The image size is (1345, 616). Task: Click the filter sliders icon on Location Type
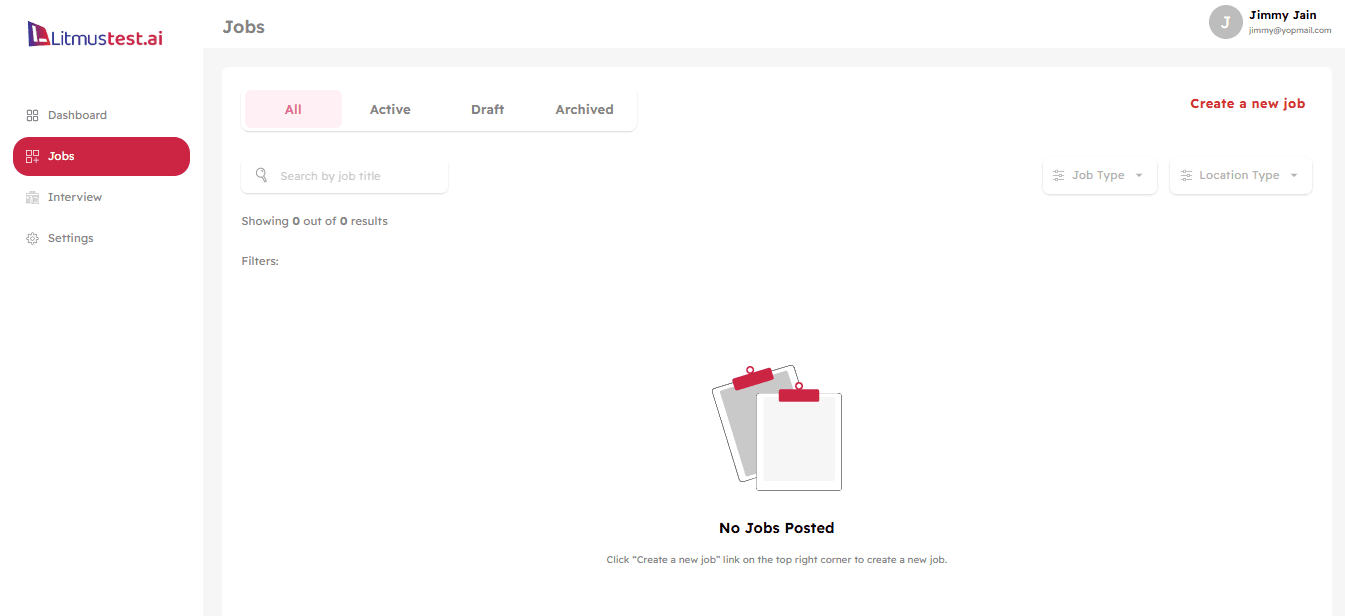click(x=1184, y=175)
